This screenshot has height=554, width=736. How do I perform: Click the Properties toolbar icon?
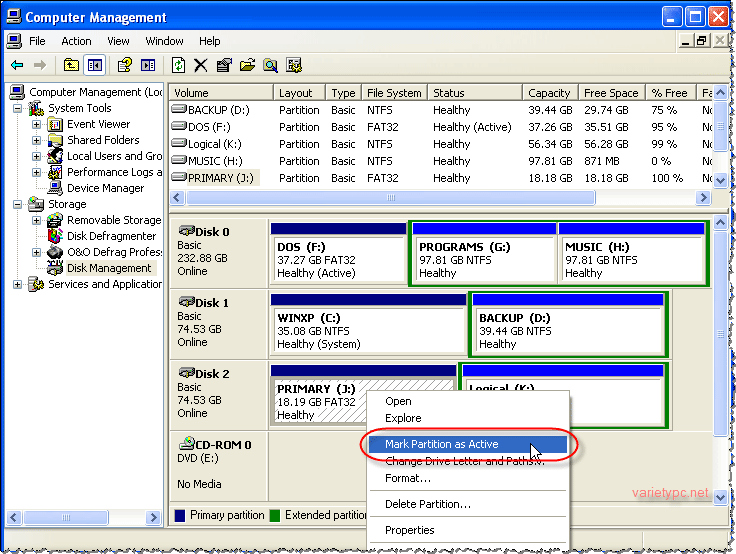click(x=224, y=65)
